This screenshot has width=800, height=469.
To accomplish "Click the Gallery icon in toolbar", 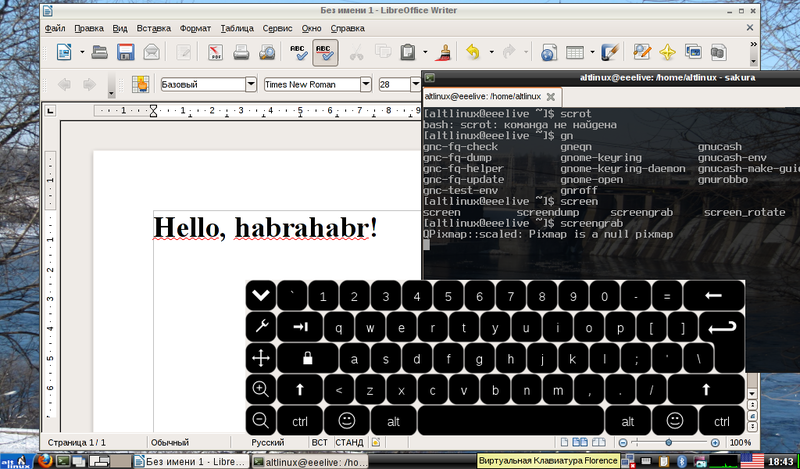I will pos(693,52).
